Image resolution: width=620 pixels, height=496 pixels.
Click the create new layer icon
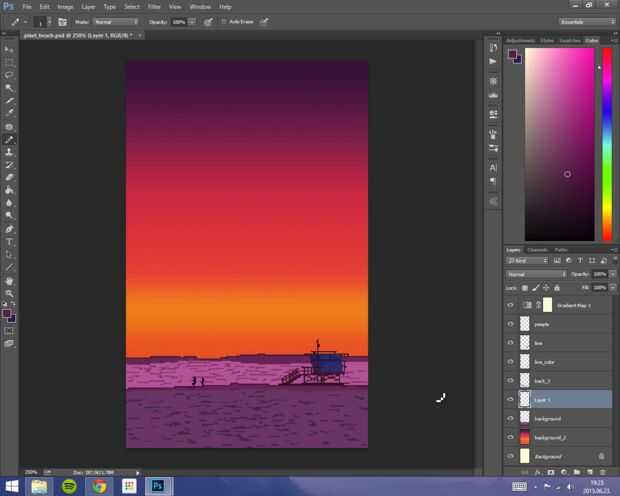590,472
